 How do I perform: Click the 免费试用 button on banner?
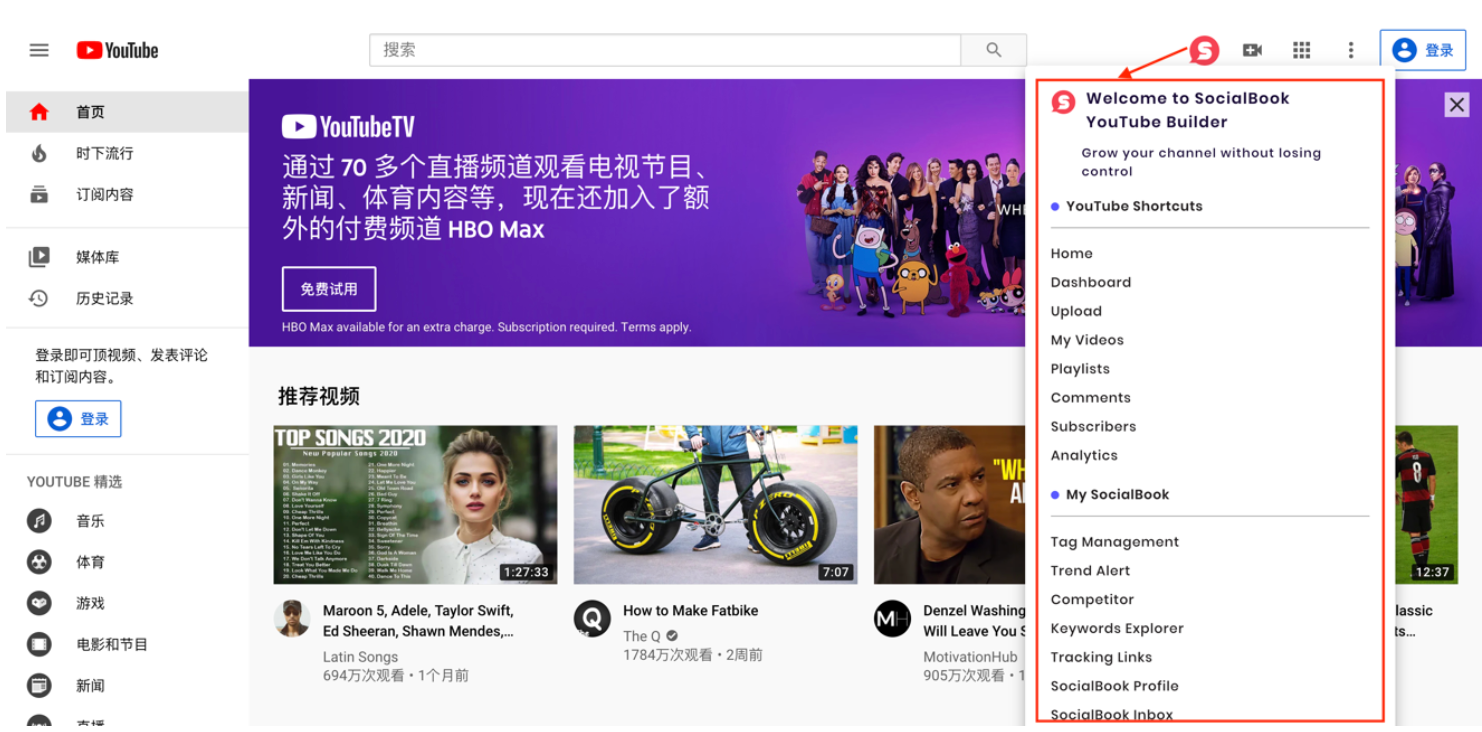pyautogui.click(x=329, y=289)
